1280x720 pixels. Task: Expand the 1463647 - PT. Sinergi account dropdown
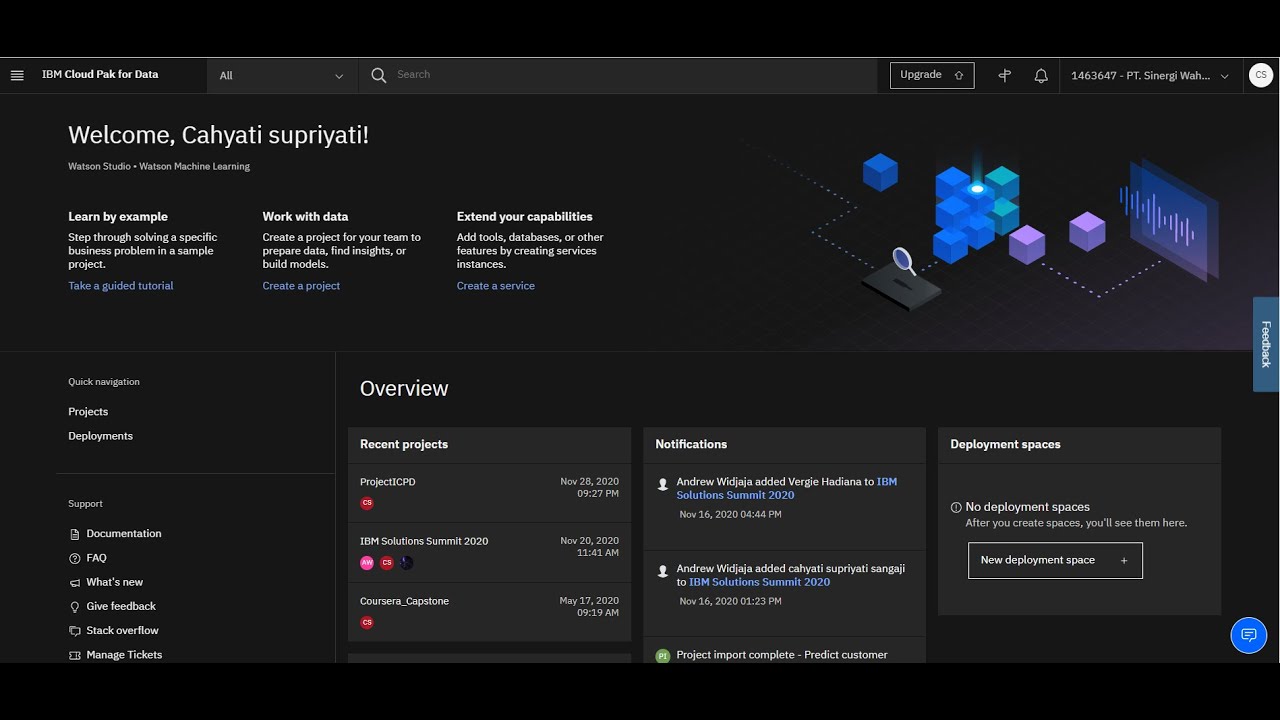pyautogui.click(x=1150, y=75)
